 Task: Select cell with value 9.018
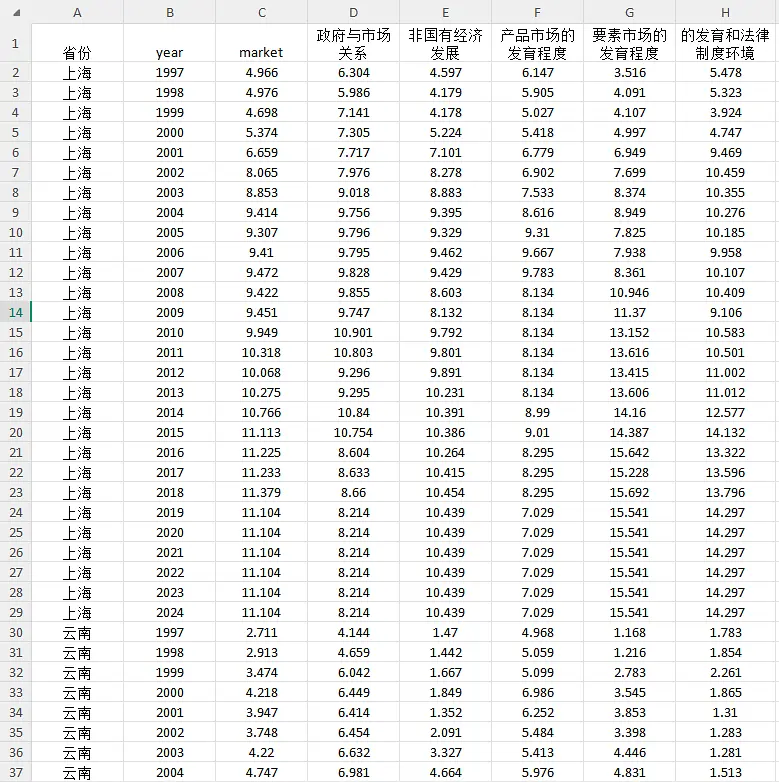(354, 193)
